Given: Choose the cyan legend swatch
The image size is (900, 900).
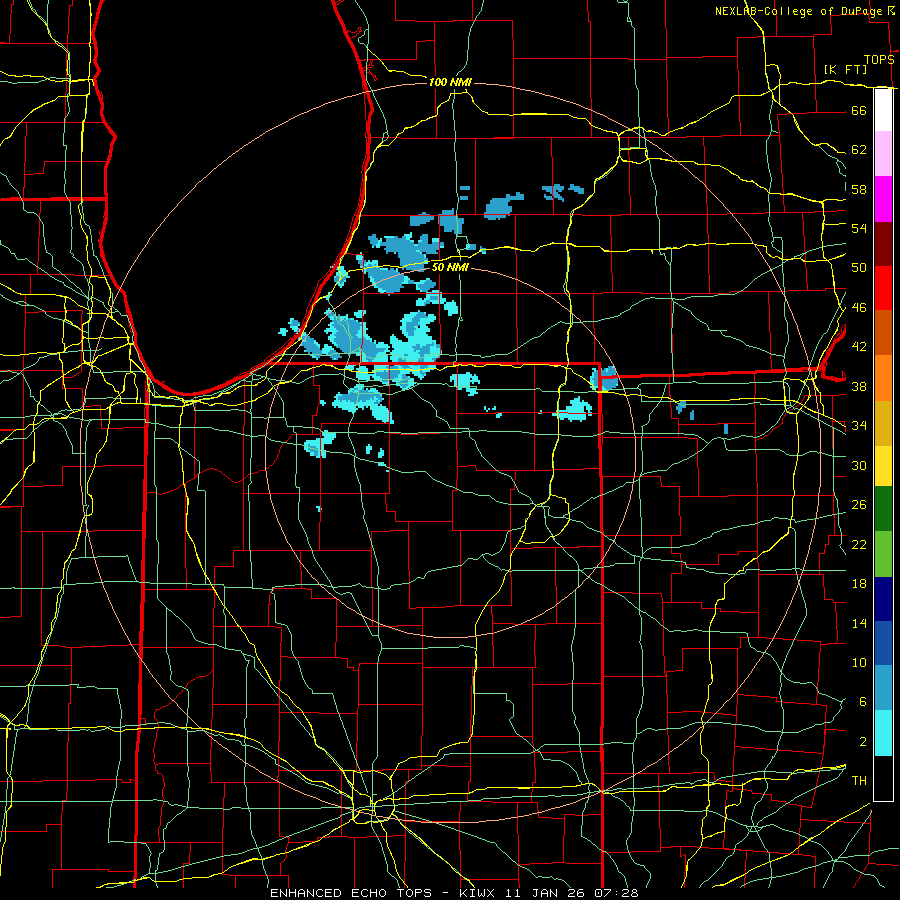Looking at the screenshot, I should (883, 733).
